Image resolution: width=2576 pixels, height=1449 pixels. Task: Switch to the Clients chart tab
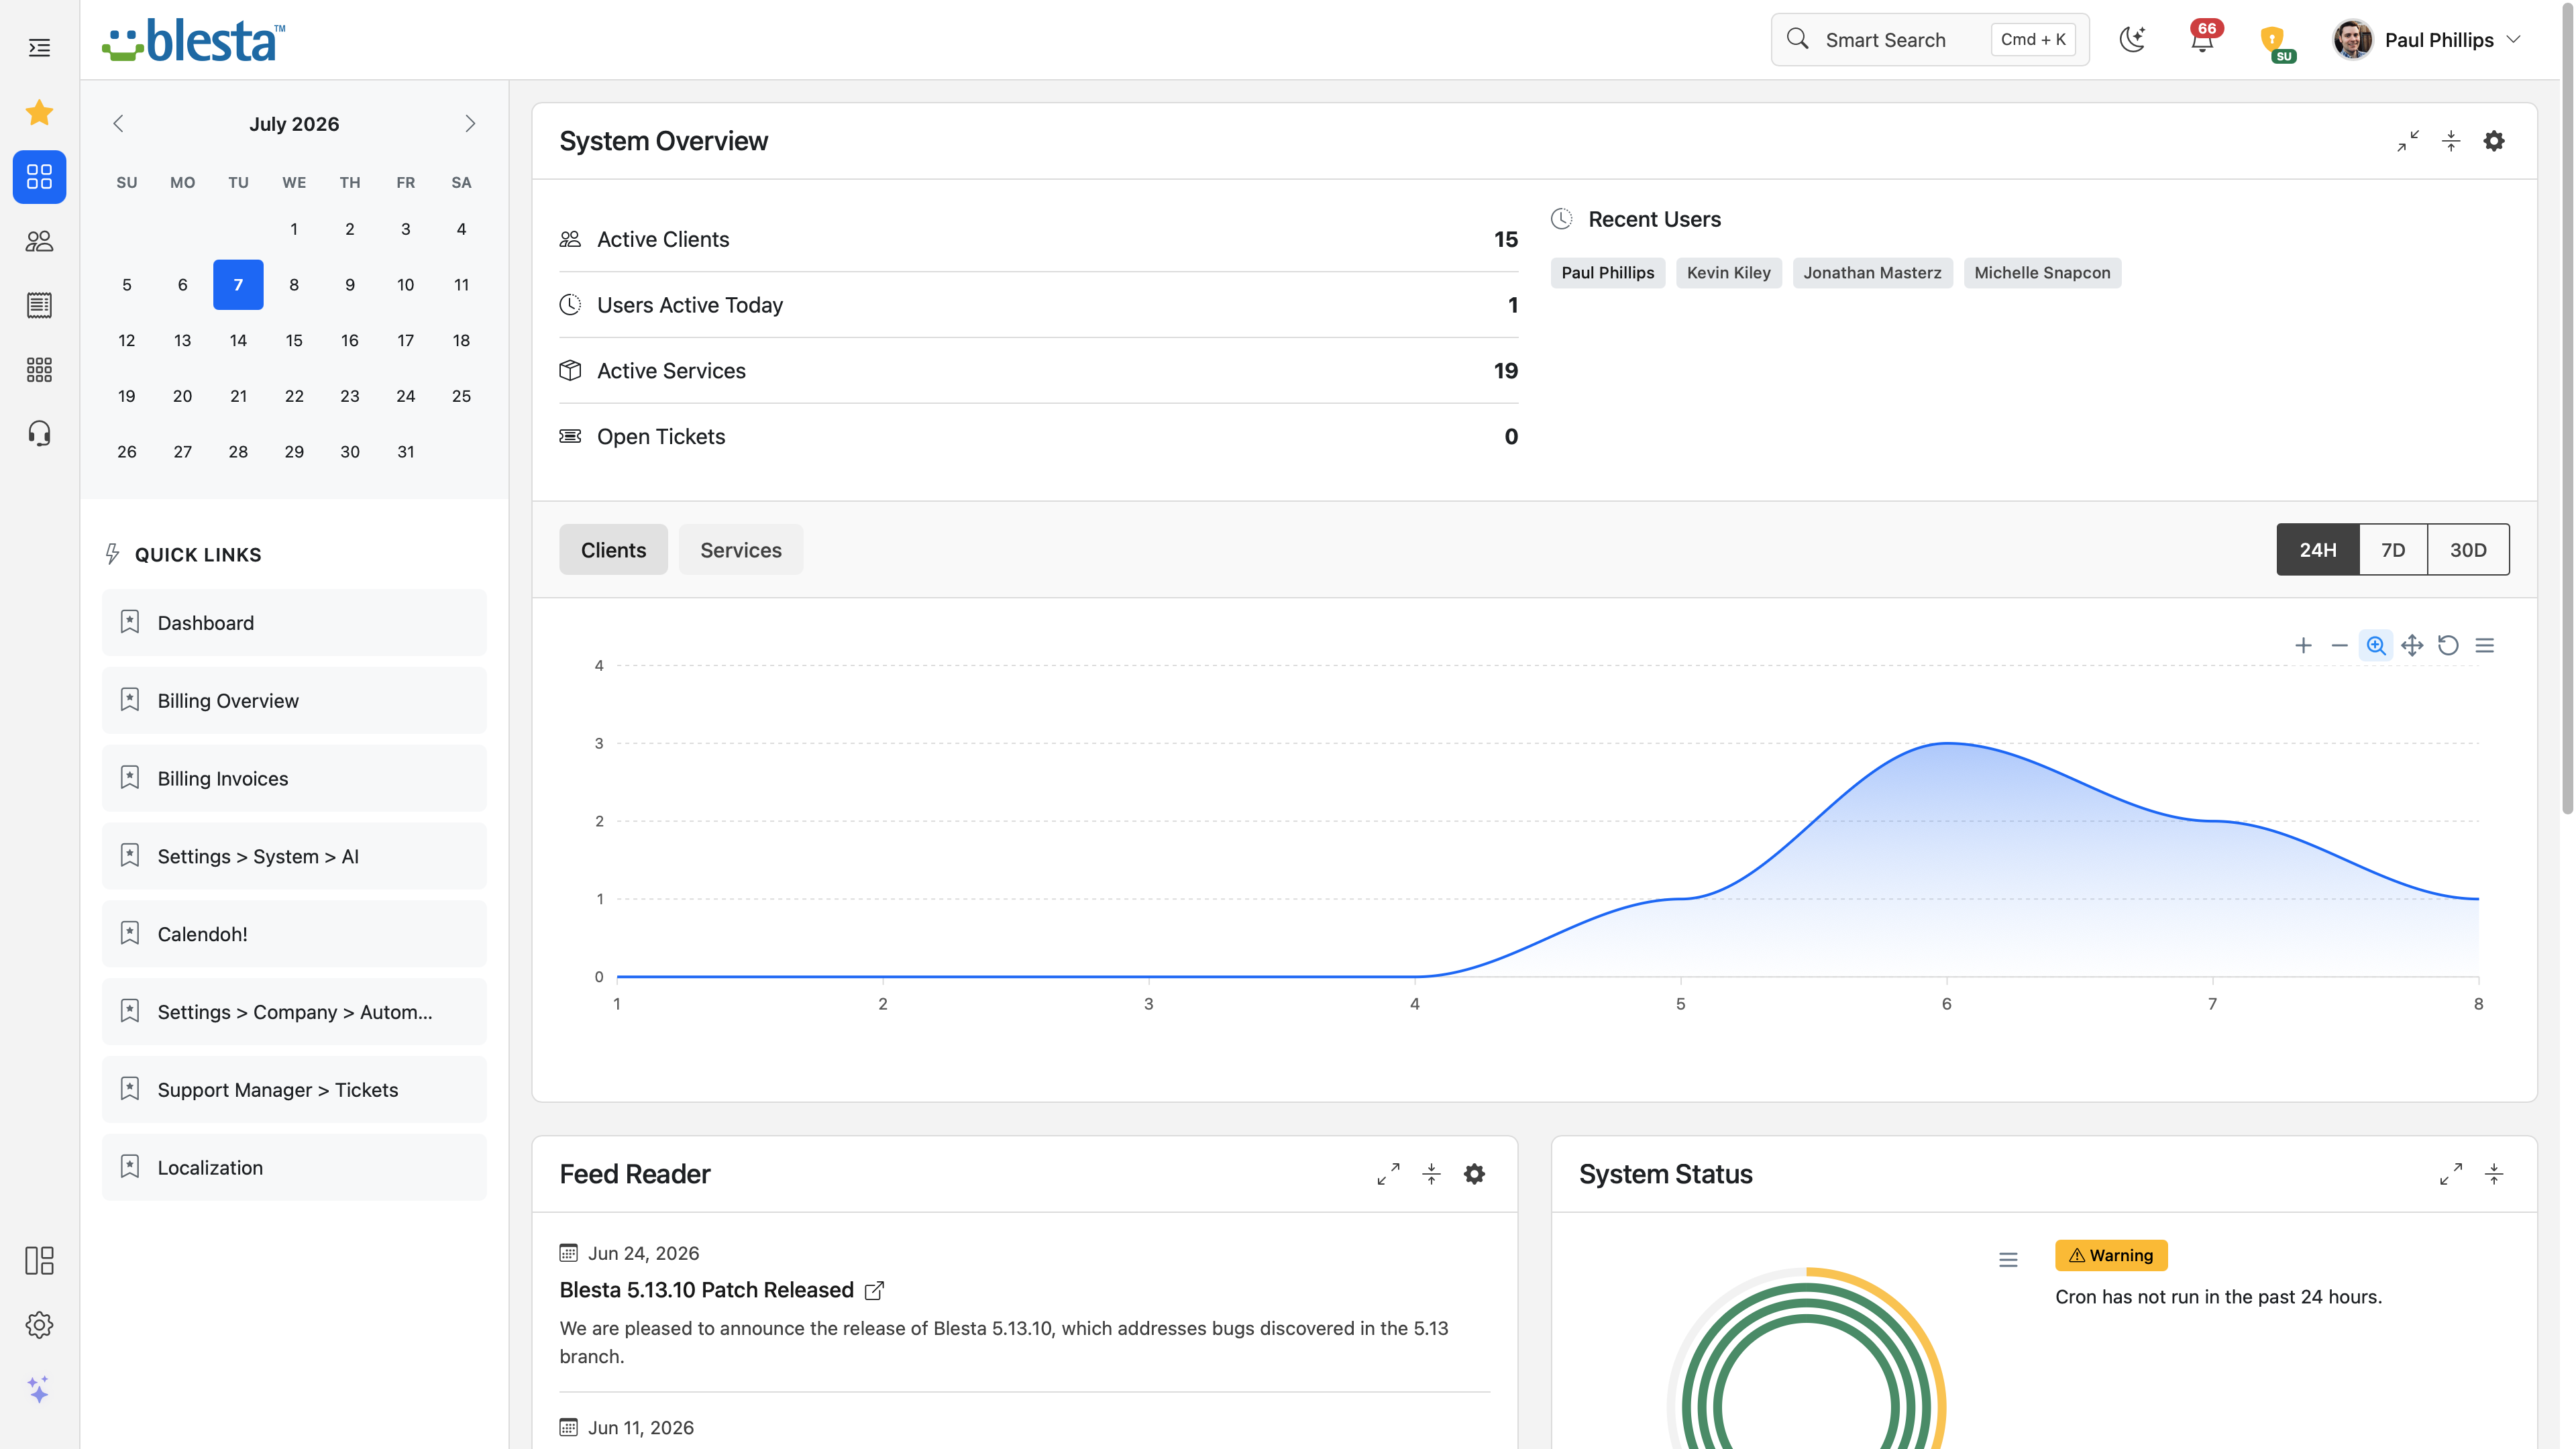tap(613, 550)
